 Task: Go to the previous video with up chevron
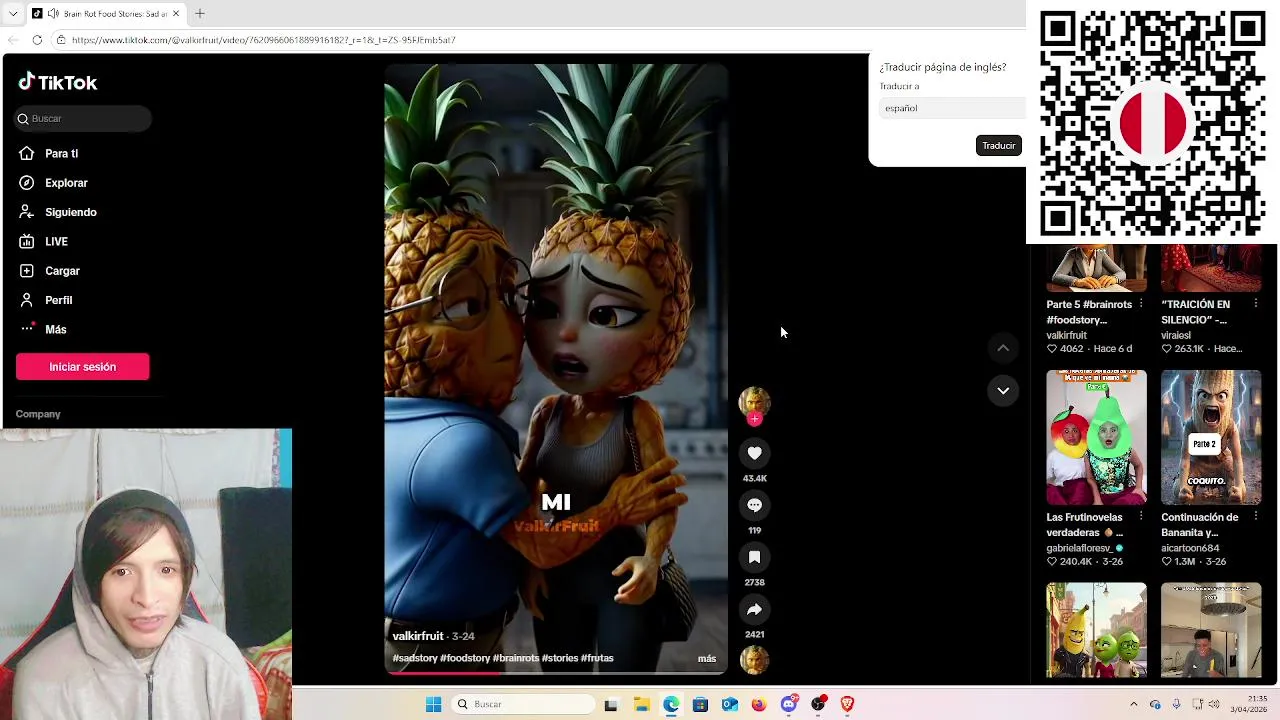point(1003,347)
